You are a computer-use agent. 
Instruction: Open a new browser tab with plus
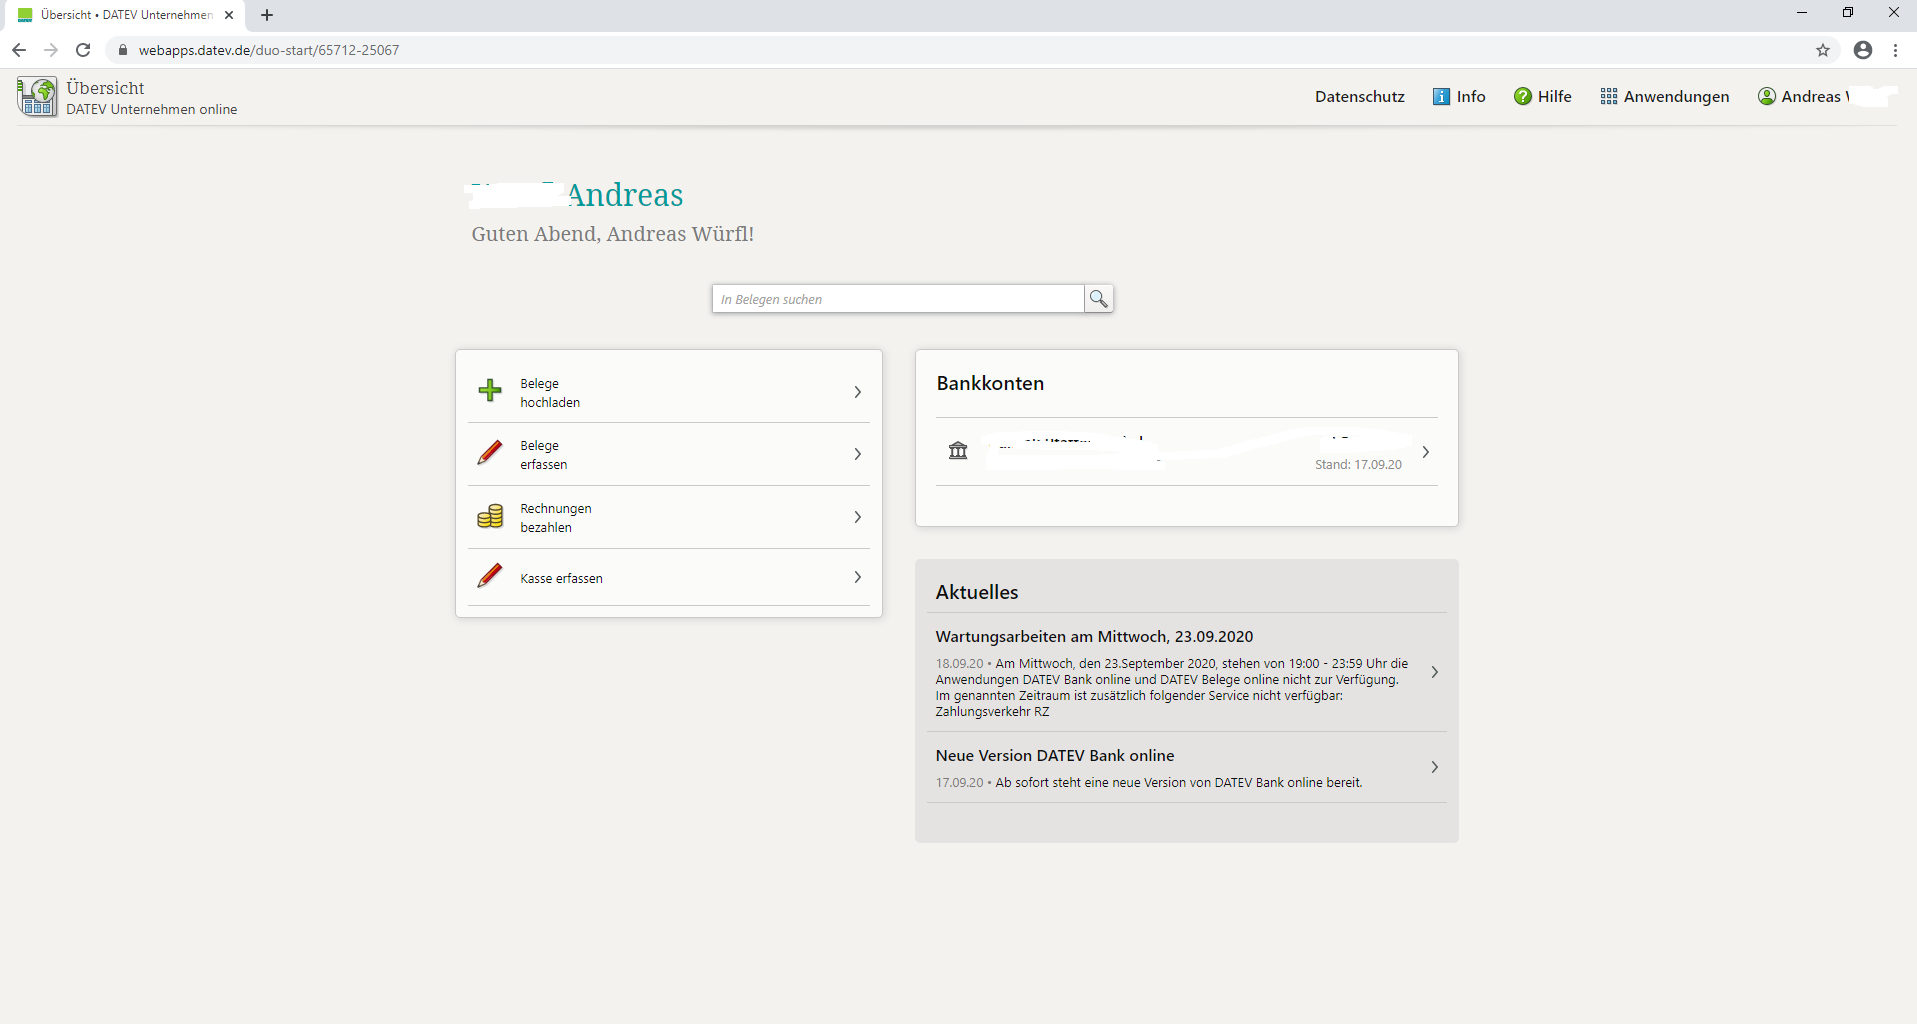pos(267,15)
